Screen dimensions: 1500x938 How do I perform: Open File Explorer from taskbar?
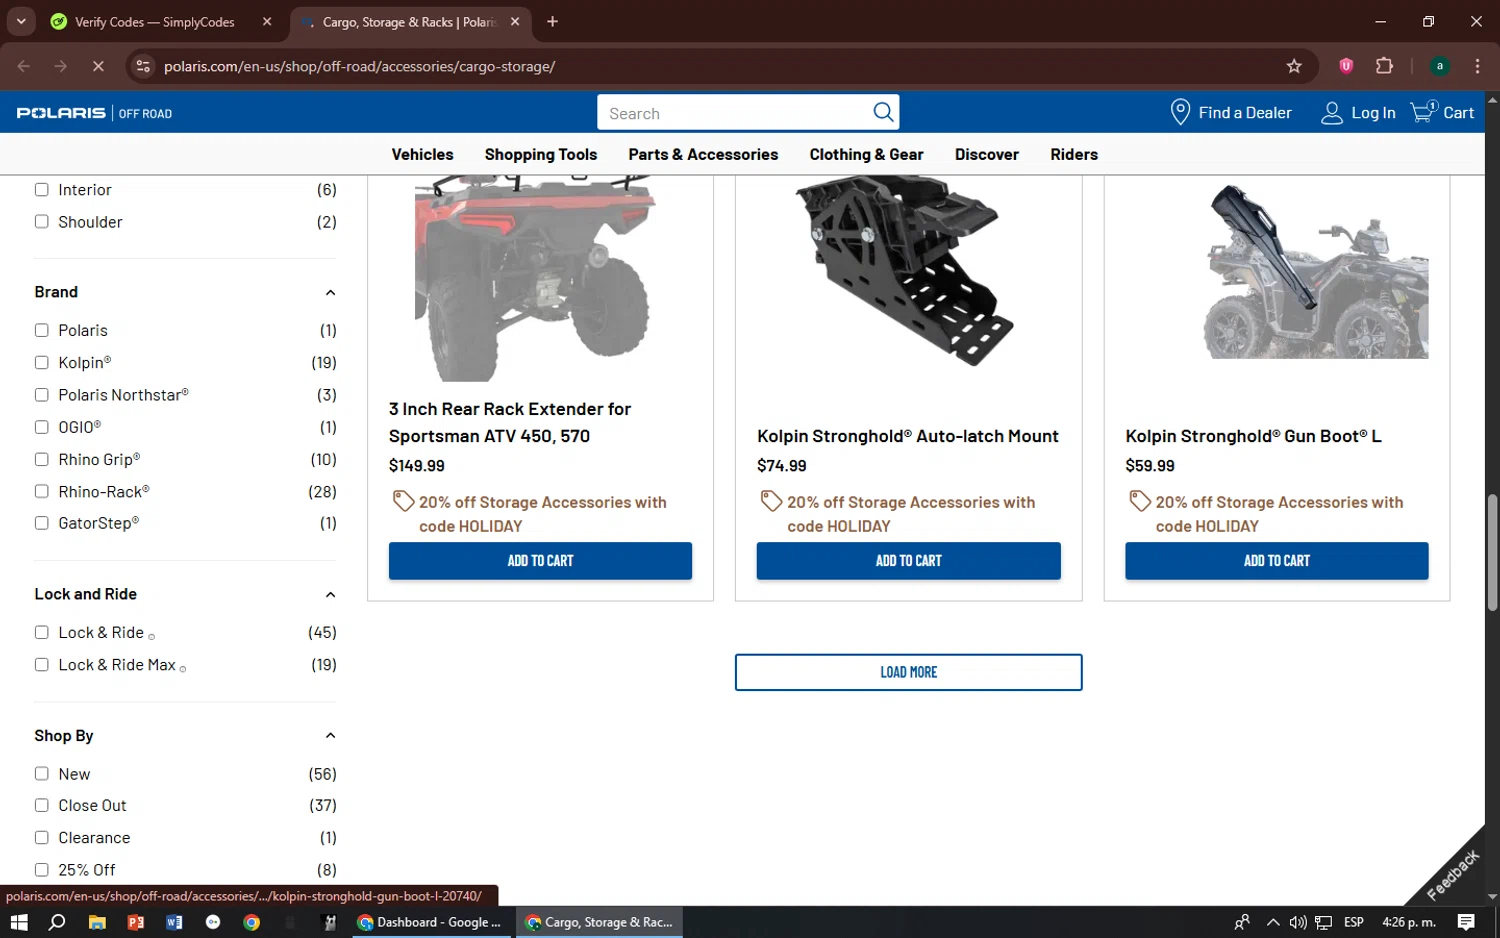[x=97, y=922]
